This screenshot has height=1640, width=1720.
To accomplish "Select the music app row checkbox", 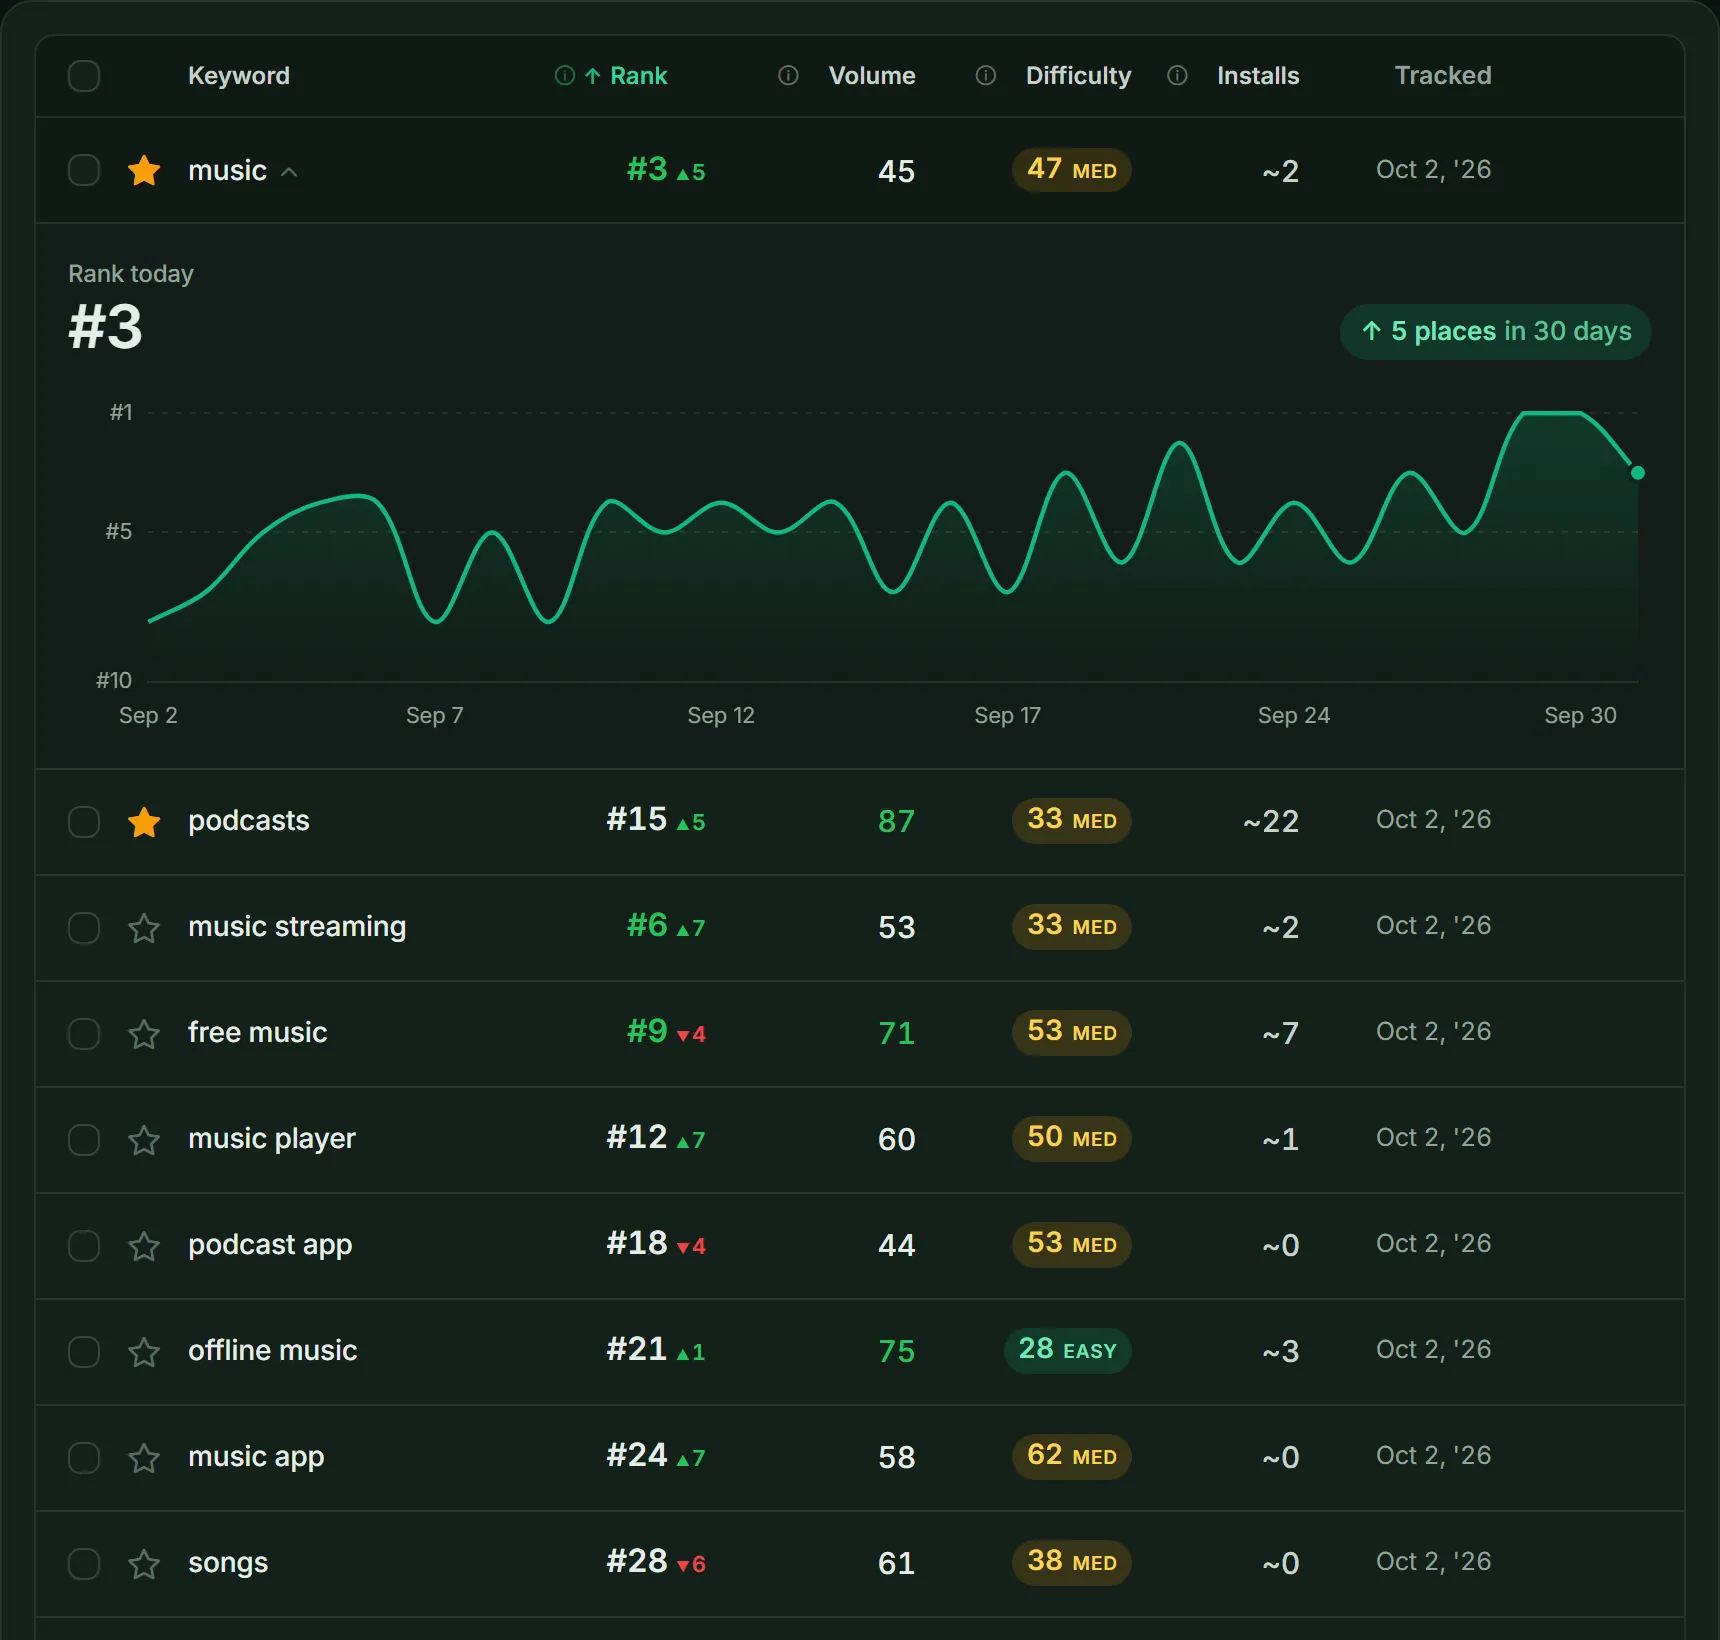I will [x=84, y=1458].
